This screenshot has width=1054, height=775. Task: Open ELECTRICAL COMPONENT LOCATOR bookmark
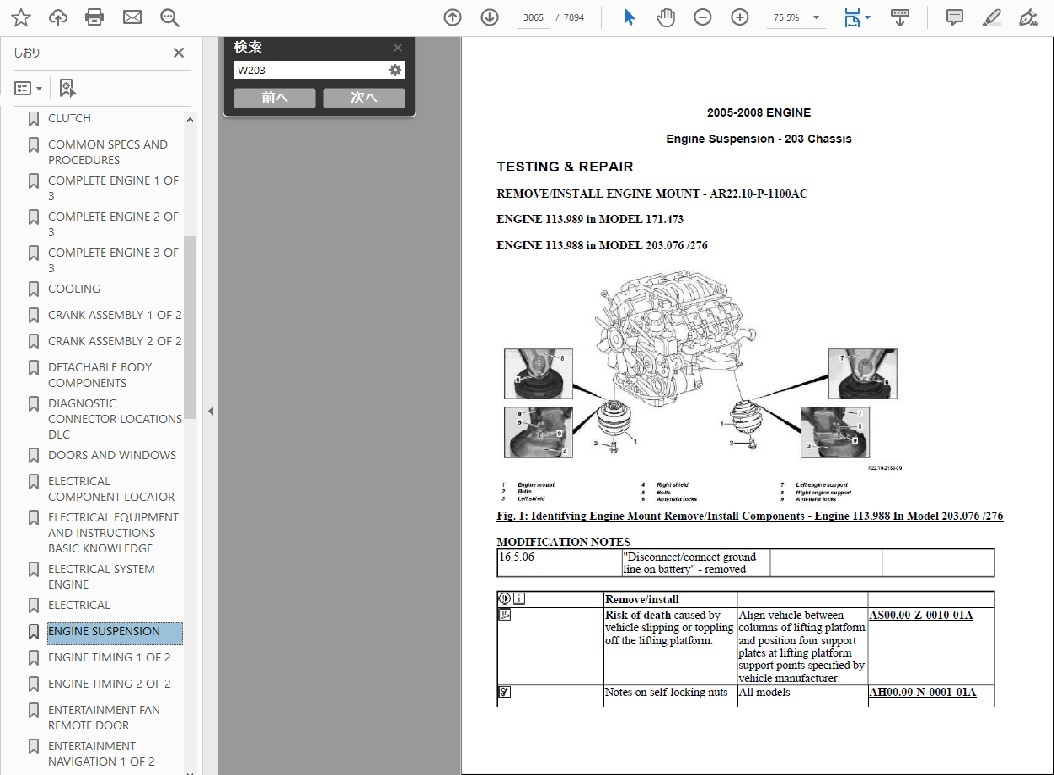[x=112, y=489]
